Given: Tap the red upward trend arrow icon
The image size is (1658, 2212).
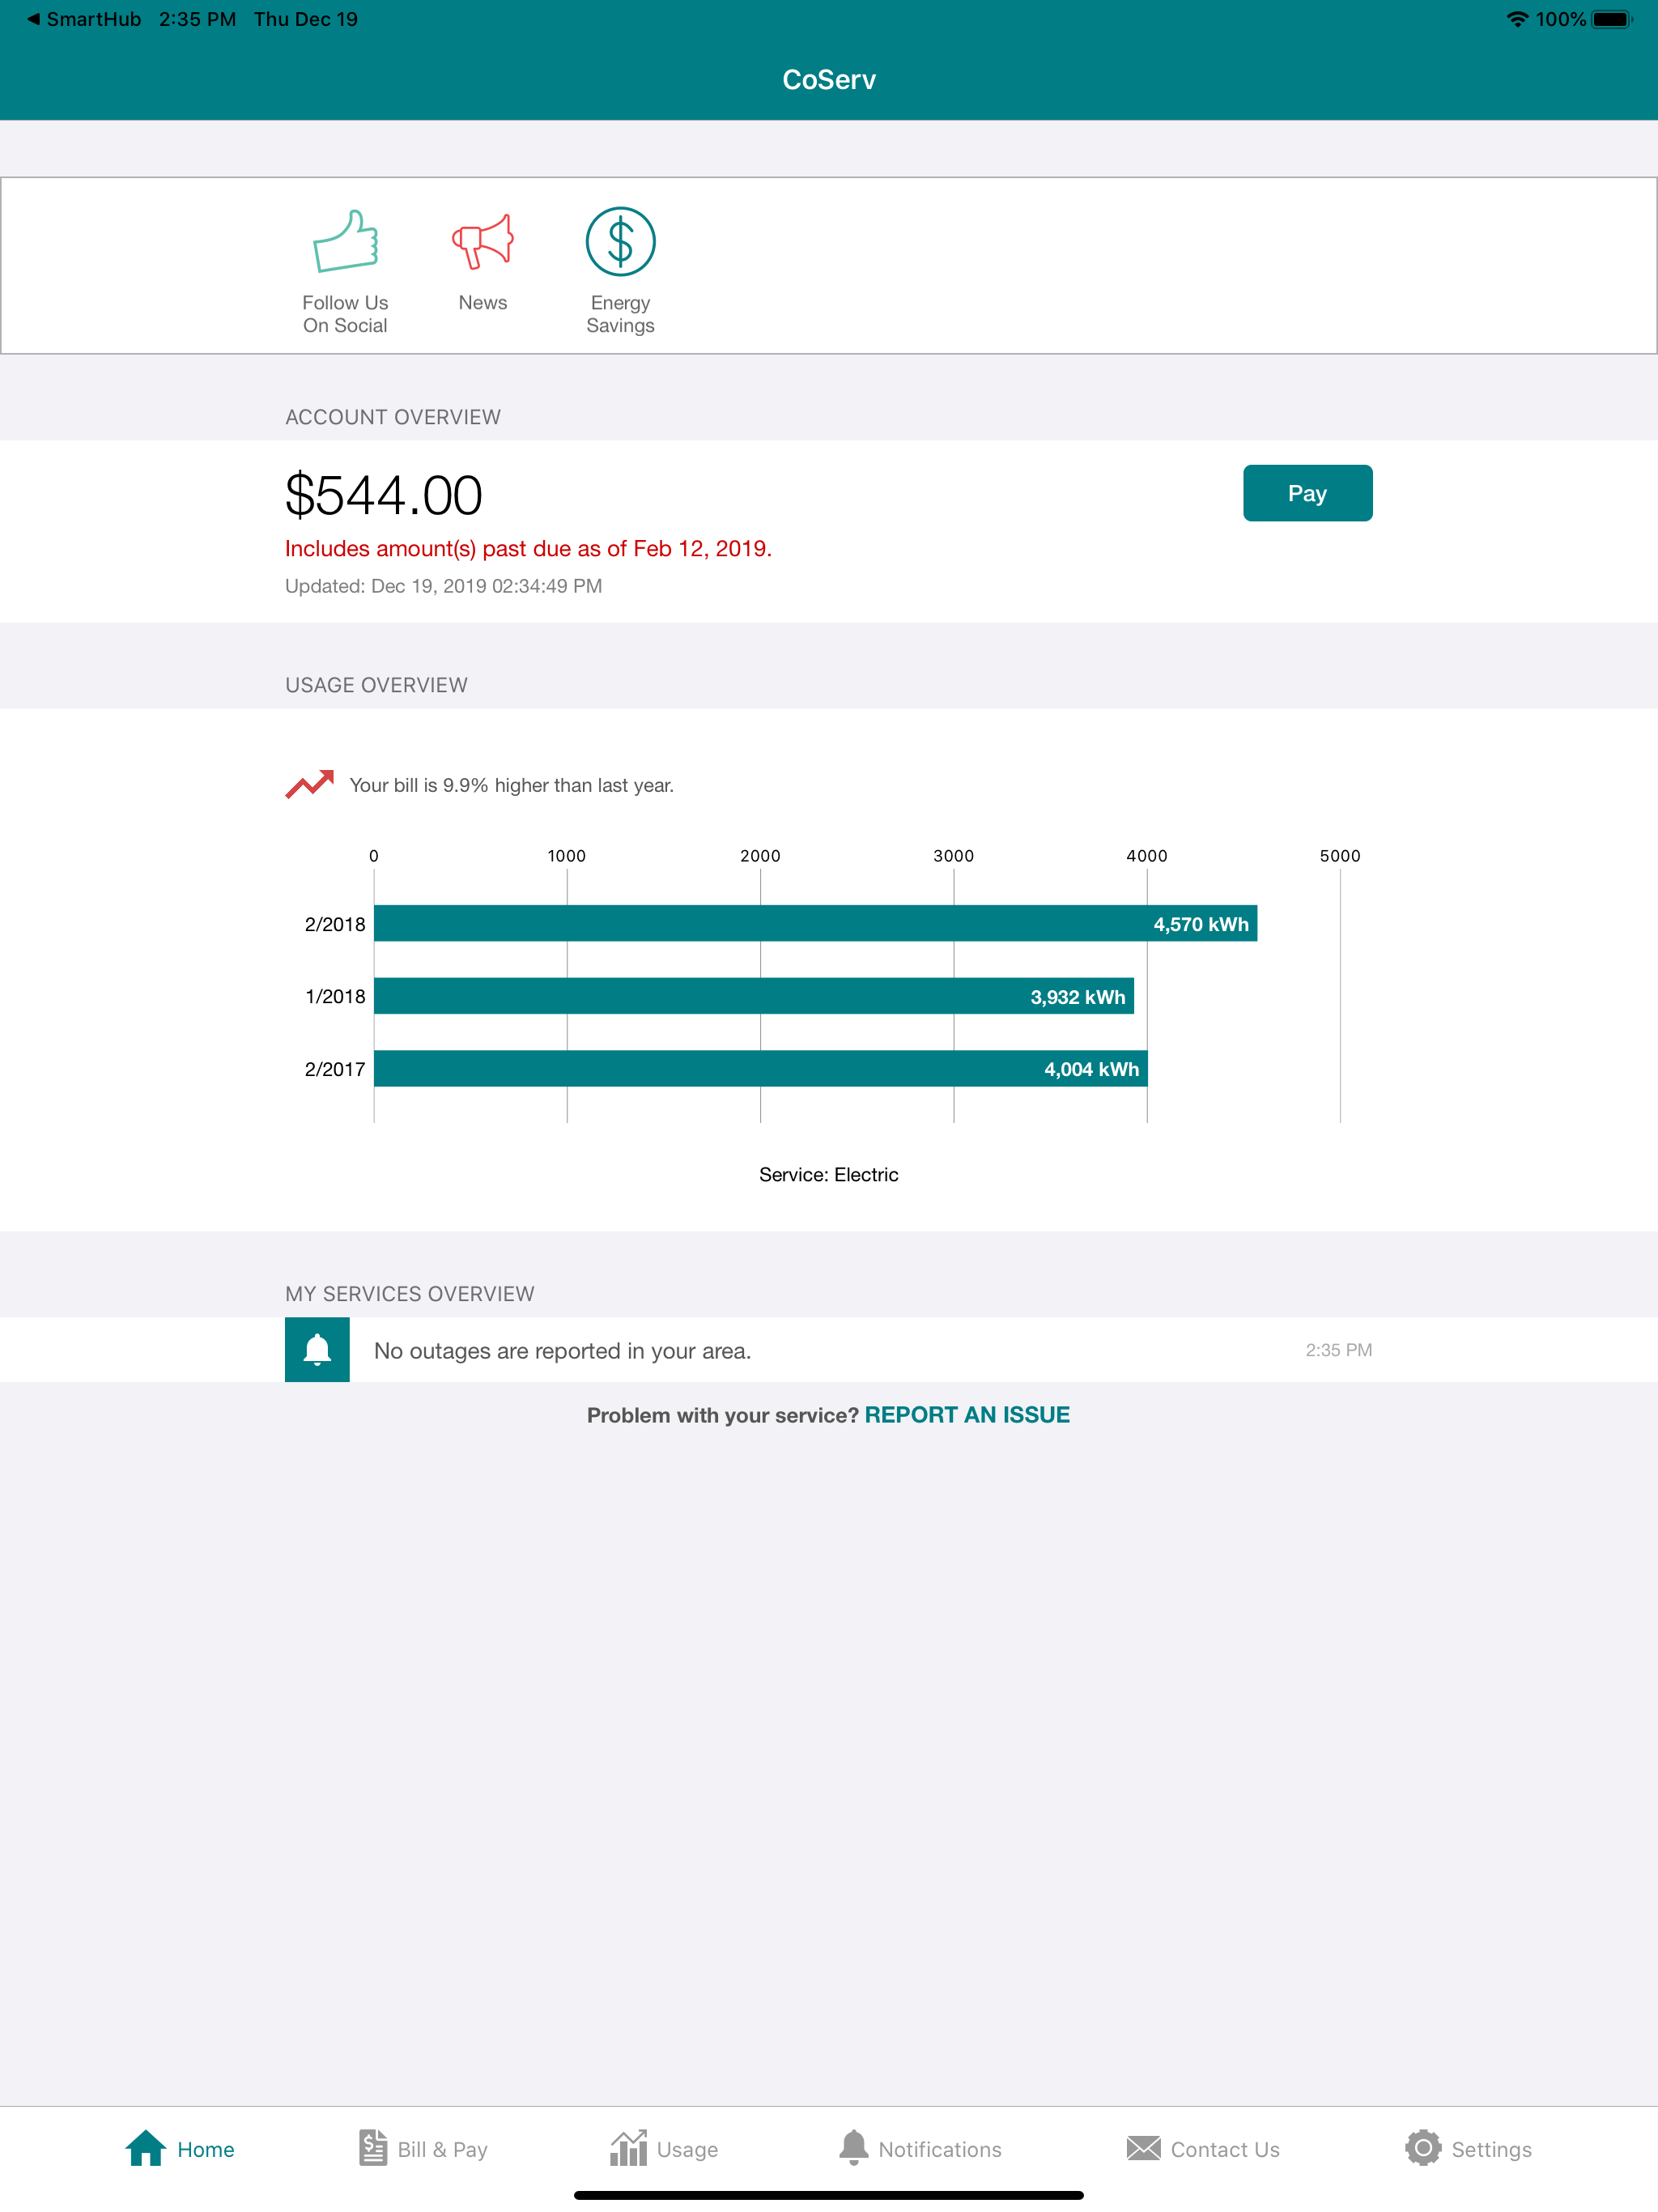Looking at the screenshot, I should click(309, 784).
